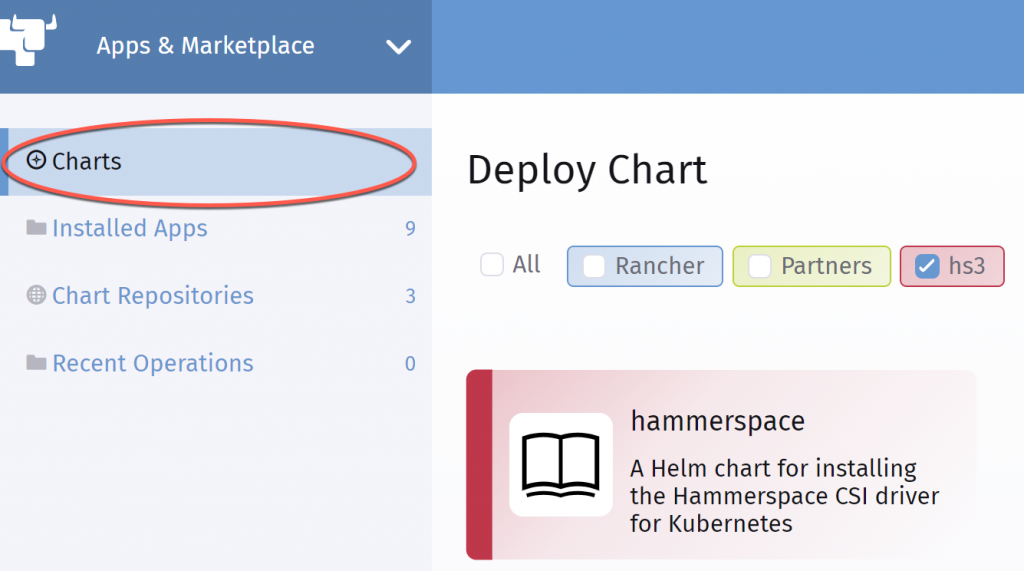Click the folder icon beside Installed Apps
Screen dimensions: 1024x571
(36, 228)
